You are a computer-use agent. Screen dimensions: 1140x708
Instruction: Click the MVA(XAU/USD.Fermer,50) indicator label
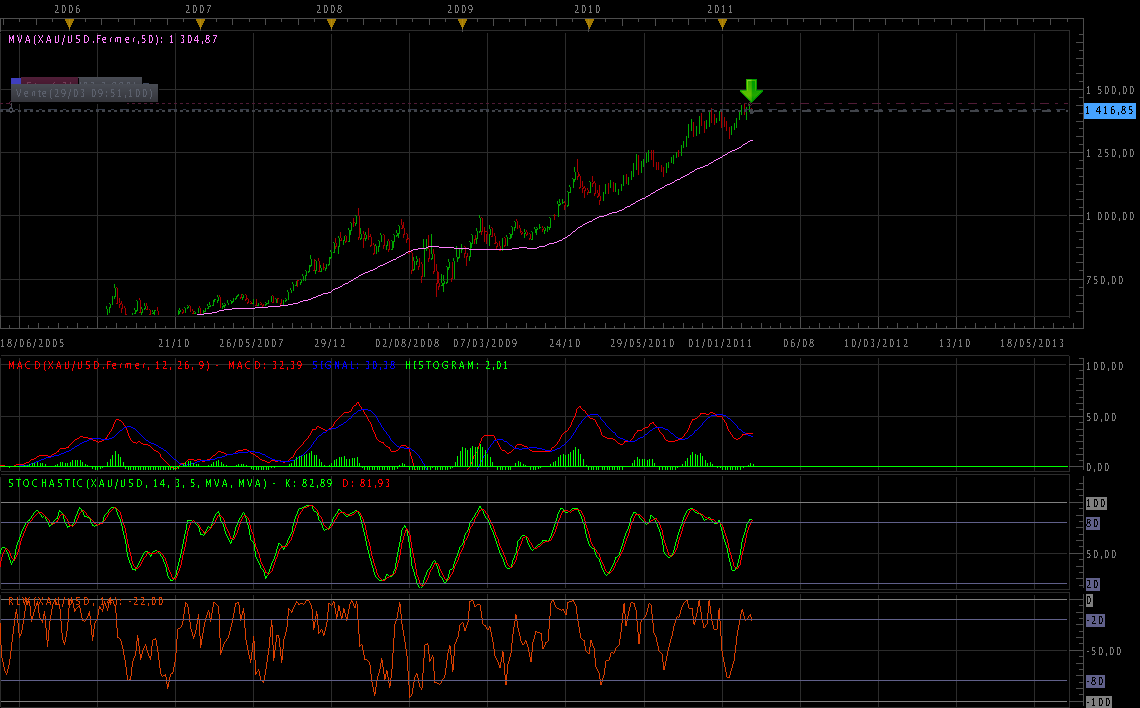point(112,39)
